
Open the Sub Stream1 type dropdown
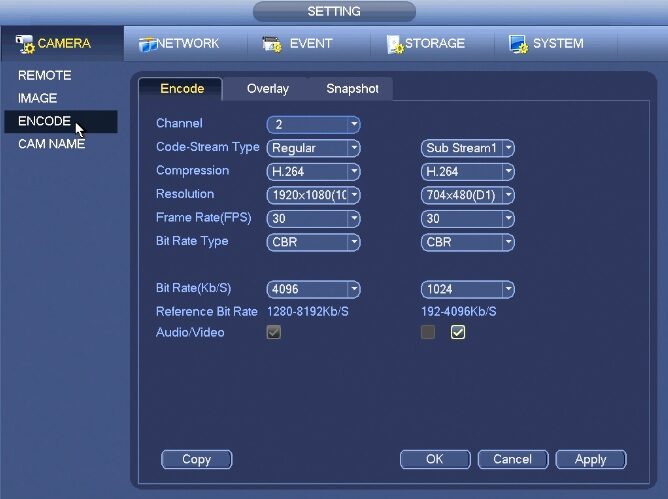(x=467, y=148)
